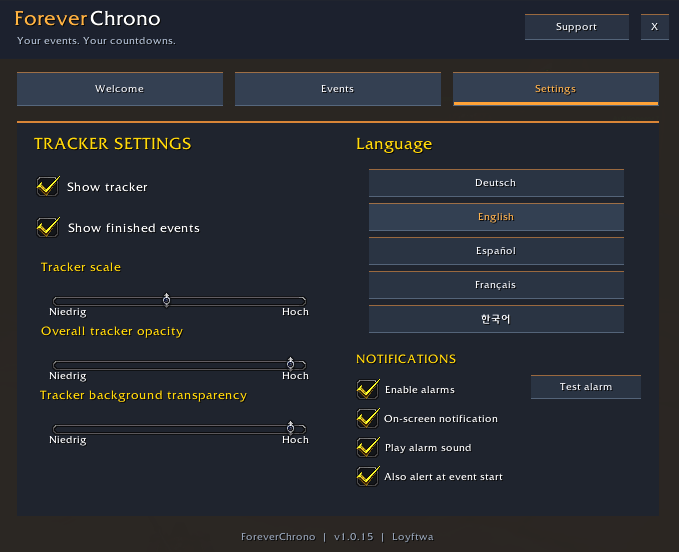The image size is (679, 552).
Task: Click the ForeverChrono logo title
Action: point(87,19)
